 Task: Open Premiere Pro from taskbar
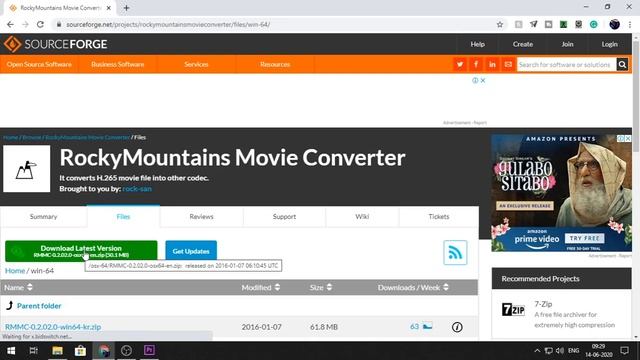tap(149, 350)
